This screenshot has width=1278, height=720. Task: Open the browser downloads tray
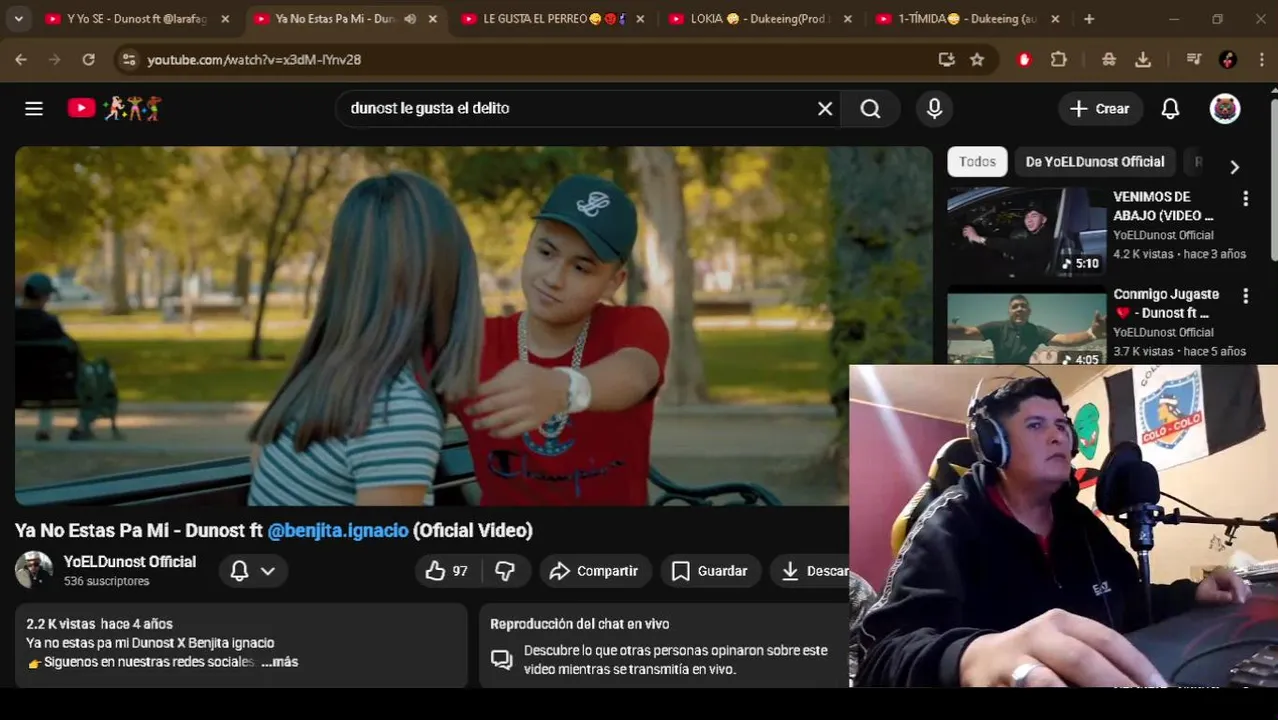1143,60
